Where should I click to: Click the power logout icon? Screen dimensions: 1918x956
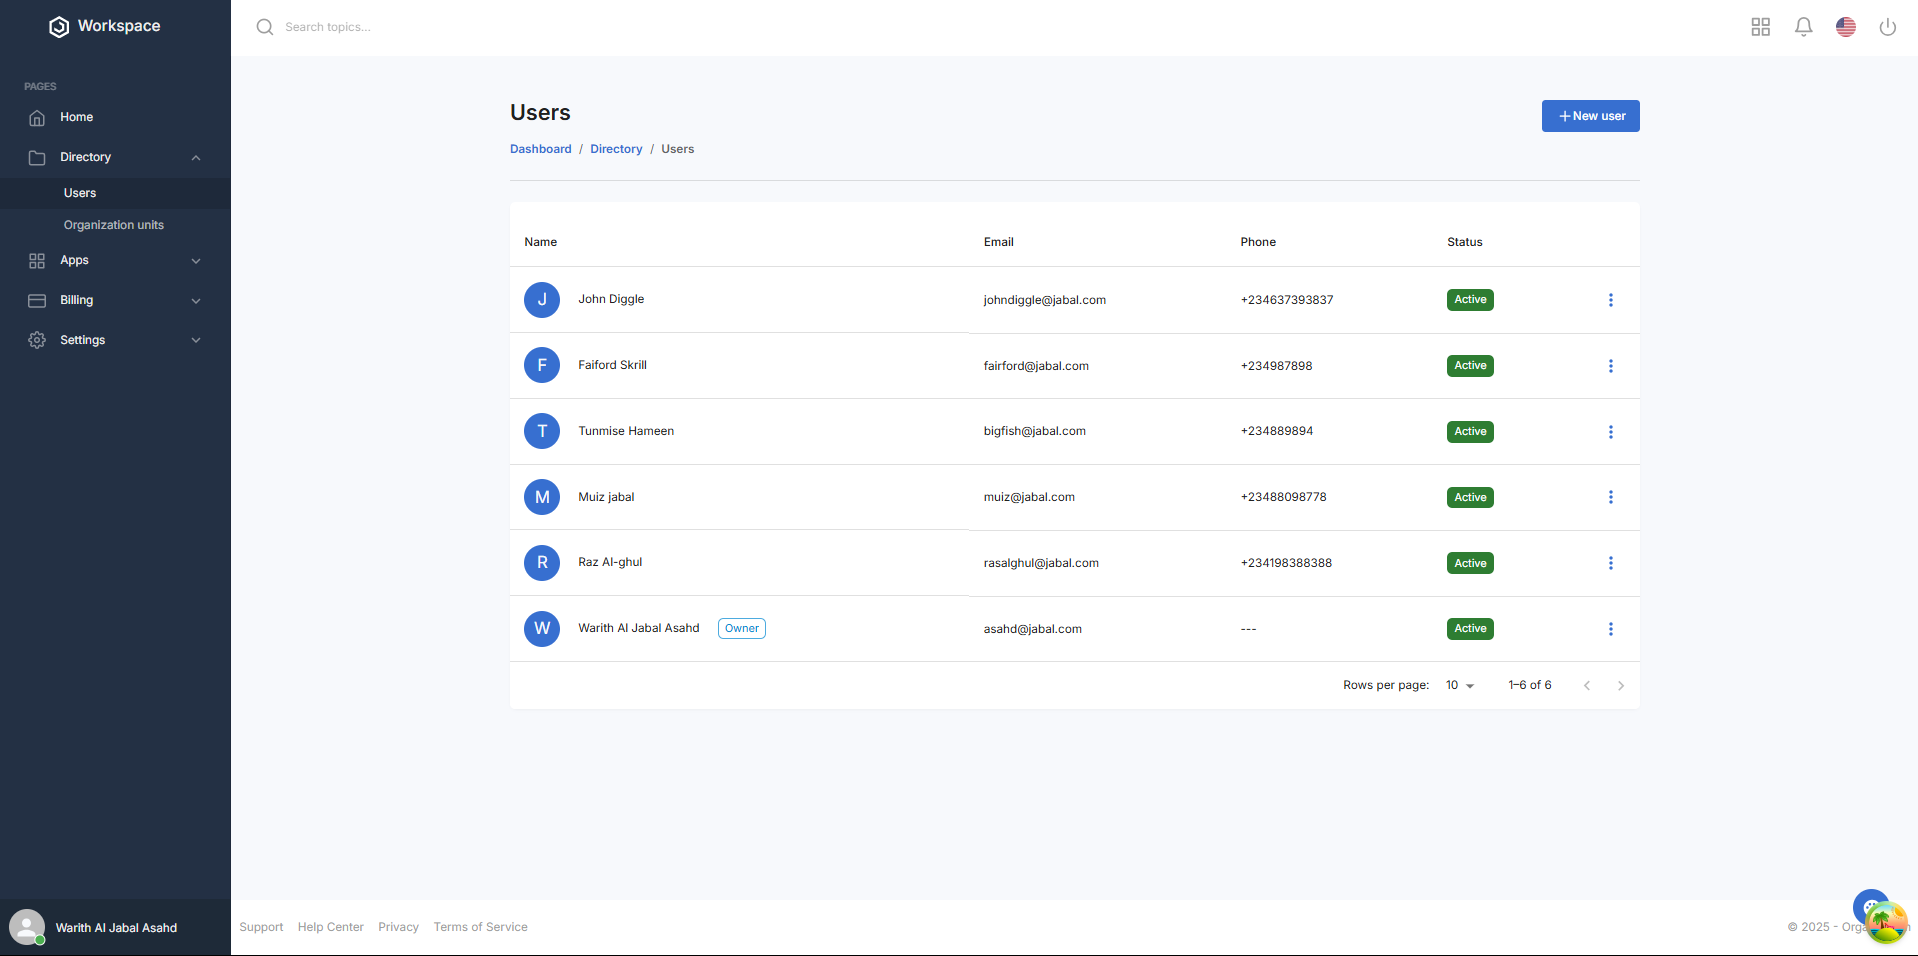(1887, 27)
